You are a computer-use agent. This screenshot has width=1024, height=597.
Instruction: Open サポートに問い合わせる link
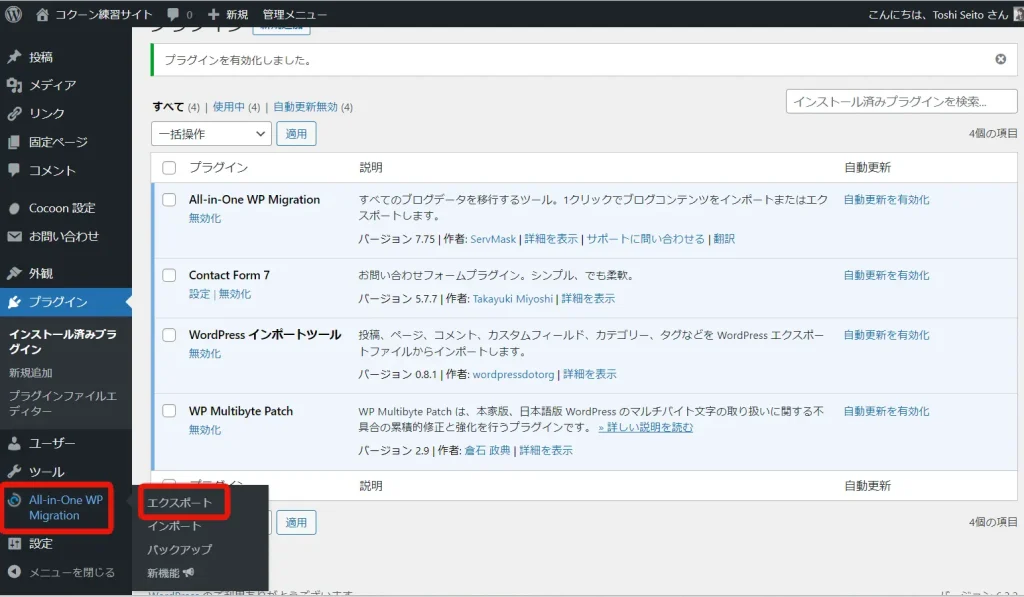coord(645,239)
